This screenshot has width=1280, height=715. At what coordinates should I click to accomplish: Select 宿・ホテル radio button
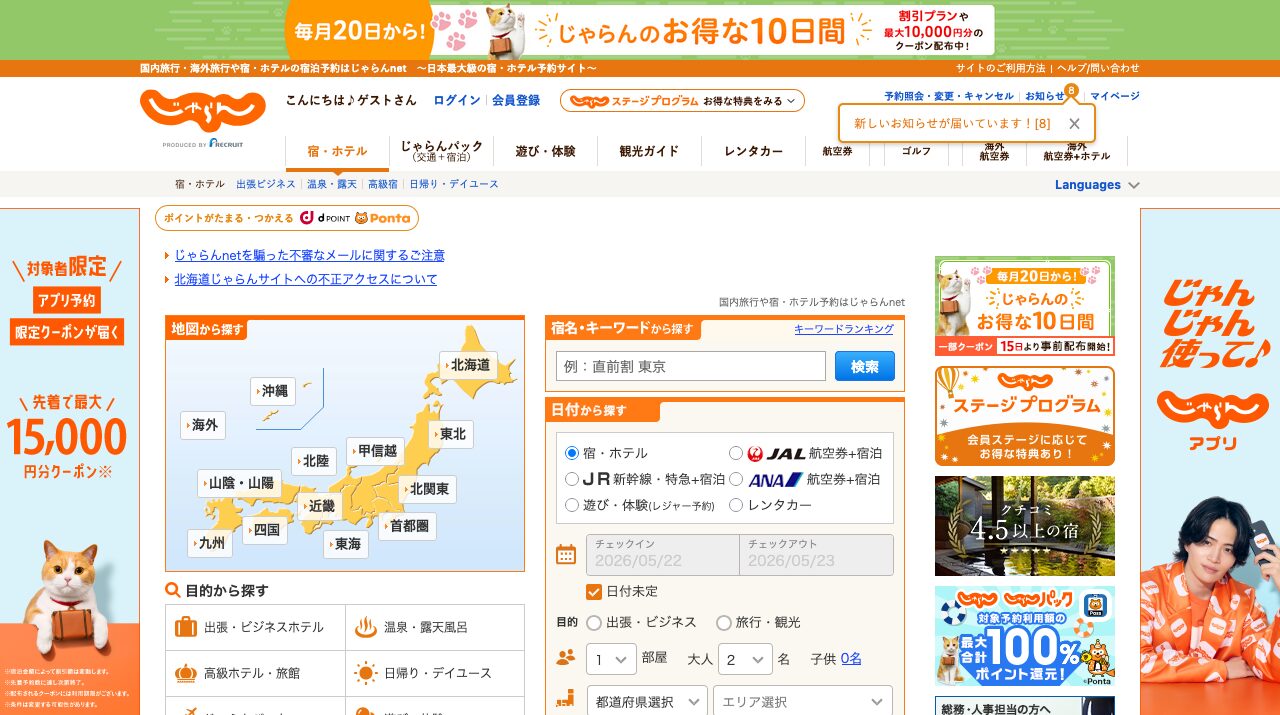[572, 453]
